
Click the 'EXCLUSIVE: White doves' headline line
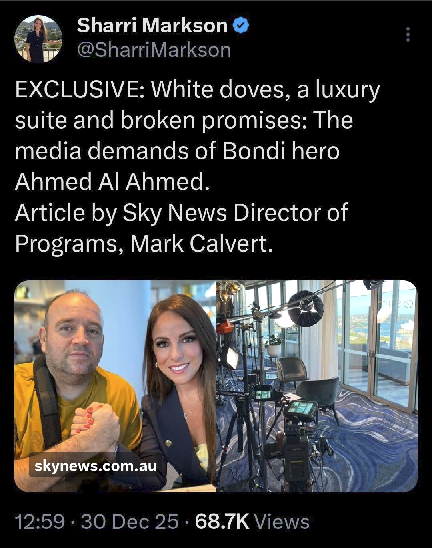coord(197,90)
